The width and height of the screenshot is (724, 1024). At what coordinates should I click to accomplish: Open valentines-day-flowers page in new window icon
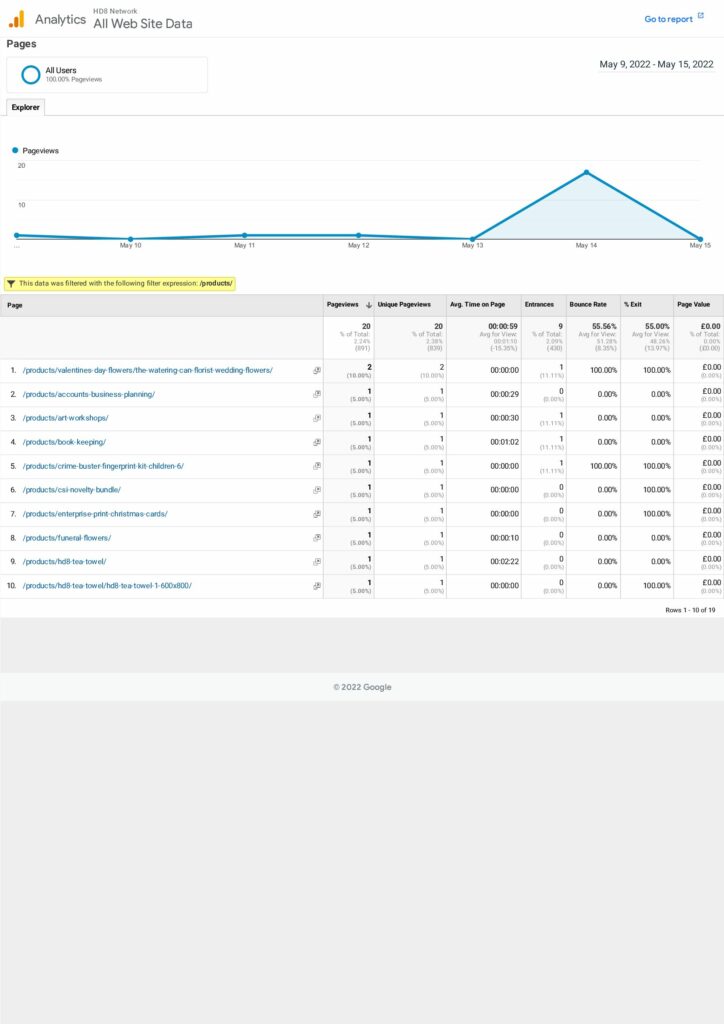click(317, 370)
